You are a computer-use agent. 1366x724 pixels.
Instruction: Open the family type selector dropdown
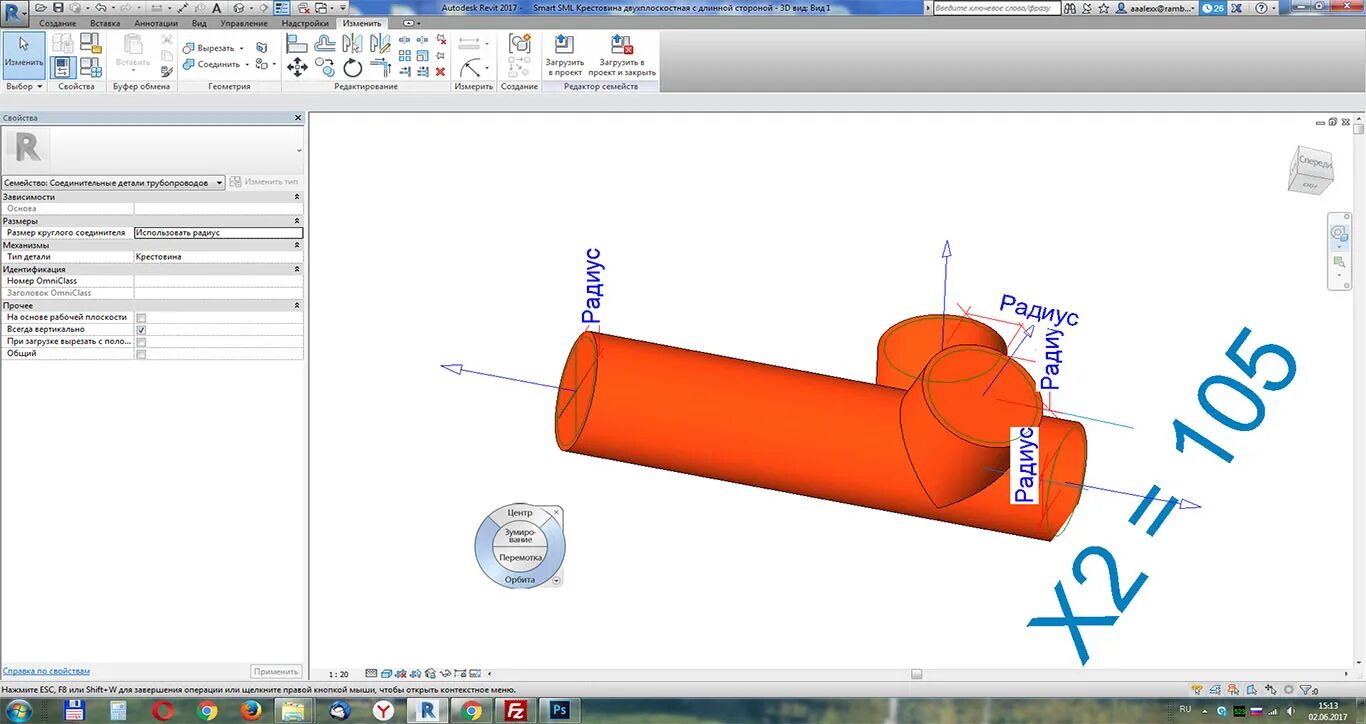[114, 183]
